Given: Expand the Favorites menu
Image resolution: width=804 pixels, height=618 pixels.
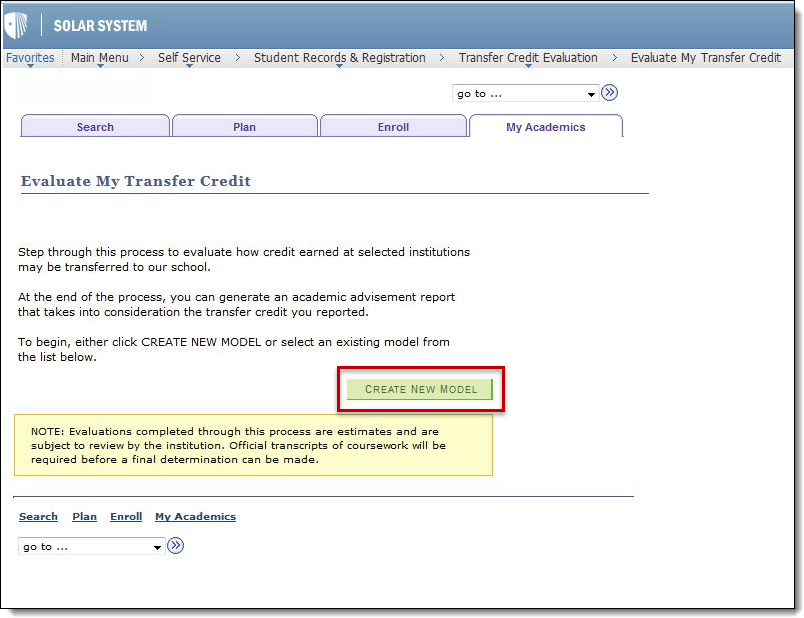Looking at the screenshot, I should [x=30, y=58].
